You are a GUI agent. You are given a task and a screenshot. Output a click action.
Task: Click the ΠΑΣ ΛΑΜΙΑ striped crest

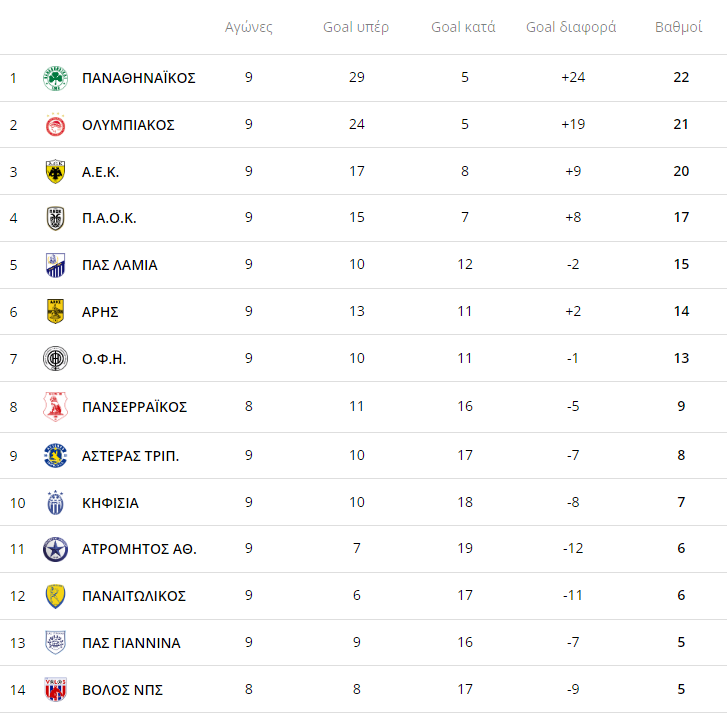pyautogui.click(x=56, y=265)
